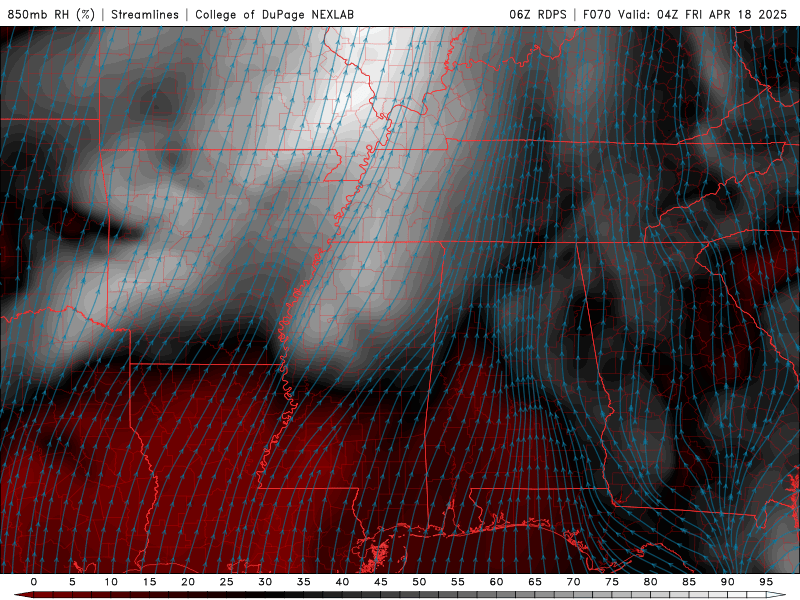The width and height of the screenshot is (800, 600).
Task: Click the '0' colorbar value
Action: click(x=34, y=582)
